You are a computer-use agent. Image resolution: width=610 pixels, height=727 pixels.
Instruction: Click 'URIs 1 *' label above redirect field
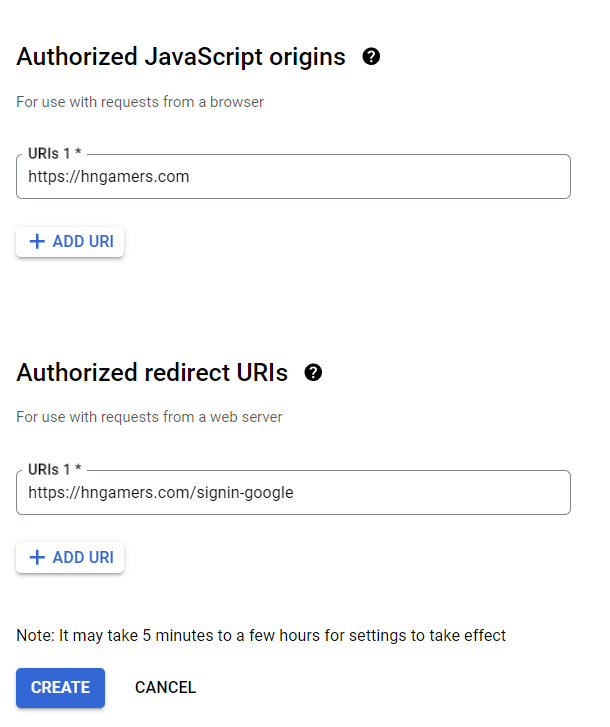pos(54,470)
